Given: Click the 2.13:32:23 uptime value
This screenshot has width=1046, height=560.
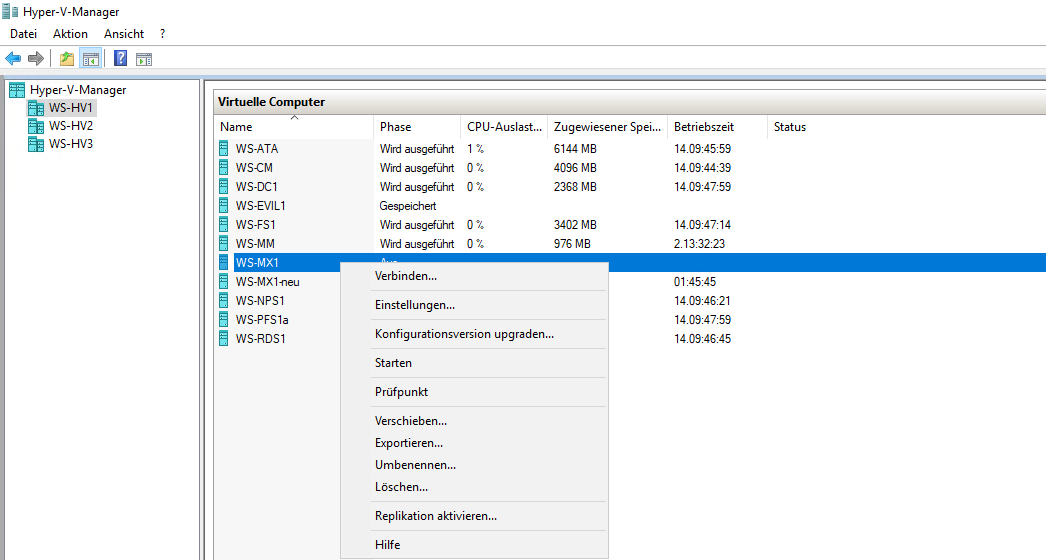Looking at the screenshot, I should coord(699,244).
